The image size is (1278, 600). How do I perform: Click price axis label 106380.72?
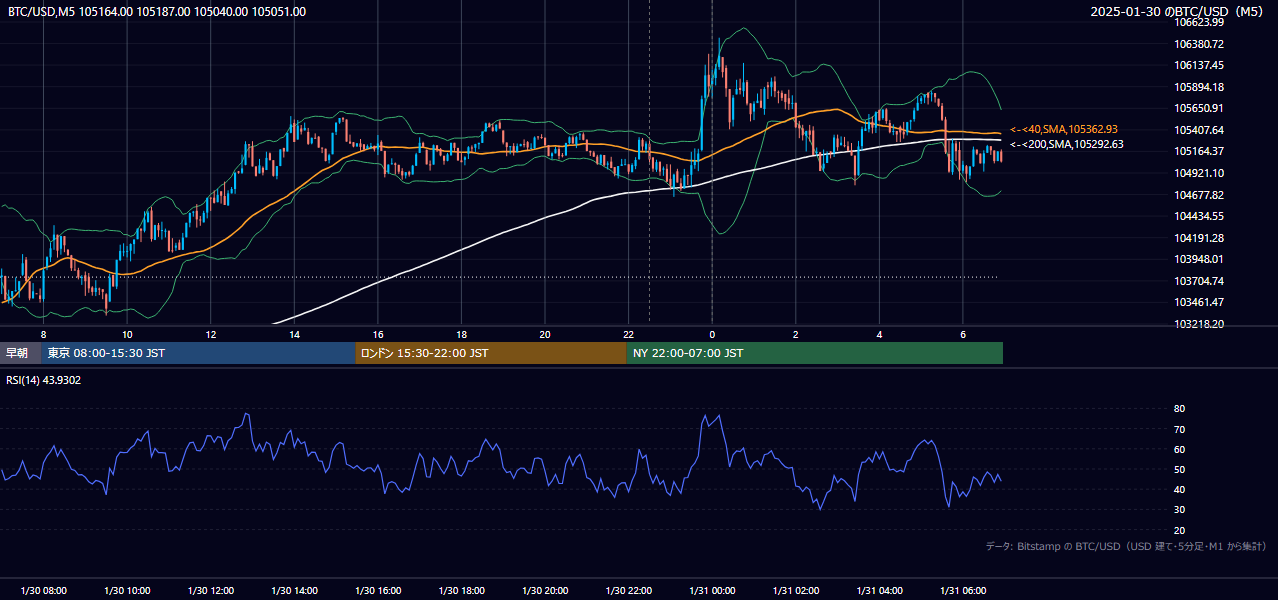[x=1199, y=44]
